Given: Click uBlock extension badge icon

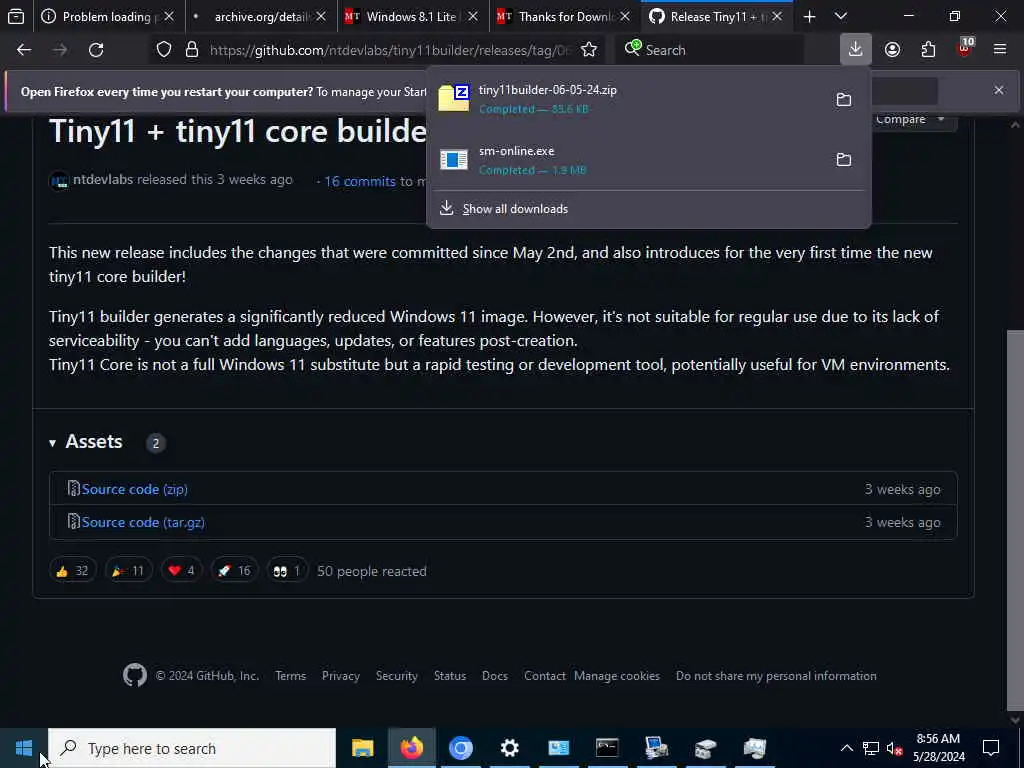Looking at the screenshot, I should pos(965,48).
